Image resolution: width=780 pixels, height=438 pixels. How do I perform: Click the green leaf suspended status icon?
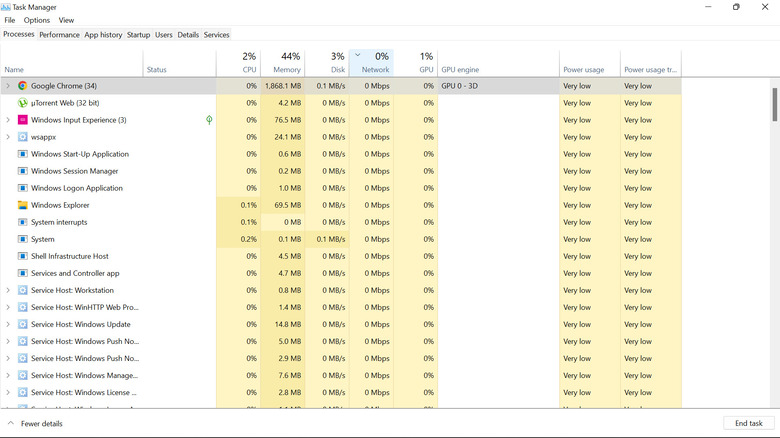pos(209,120)
